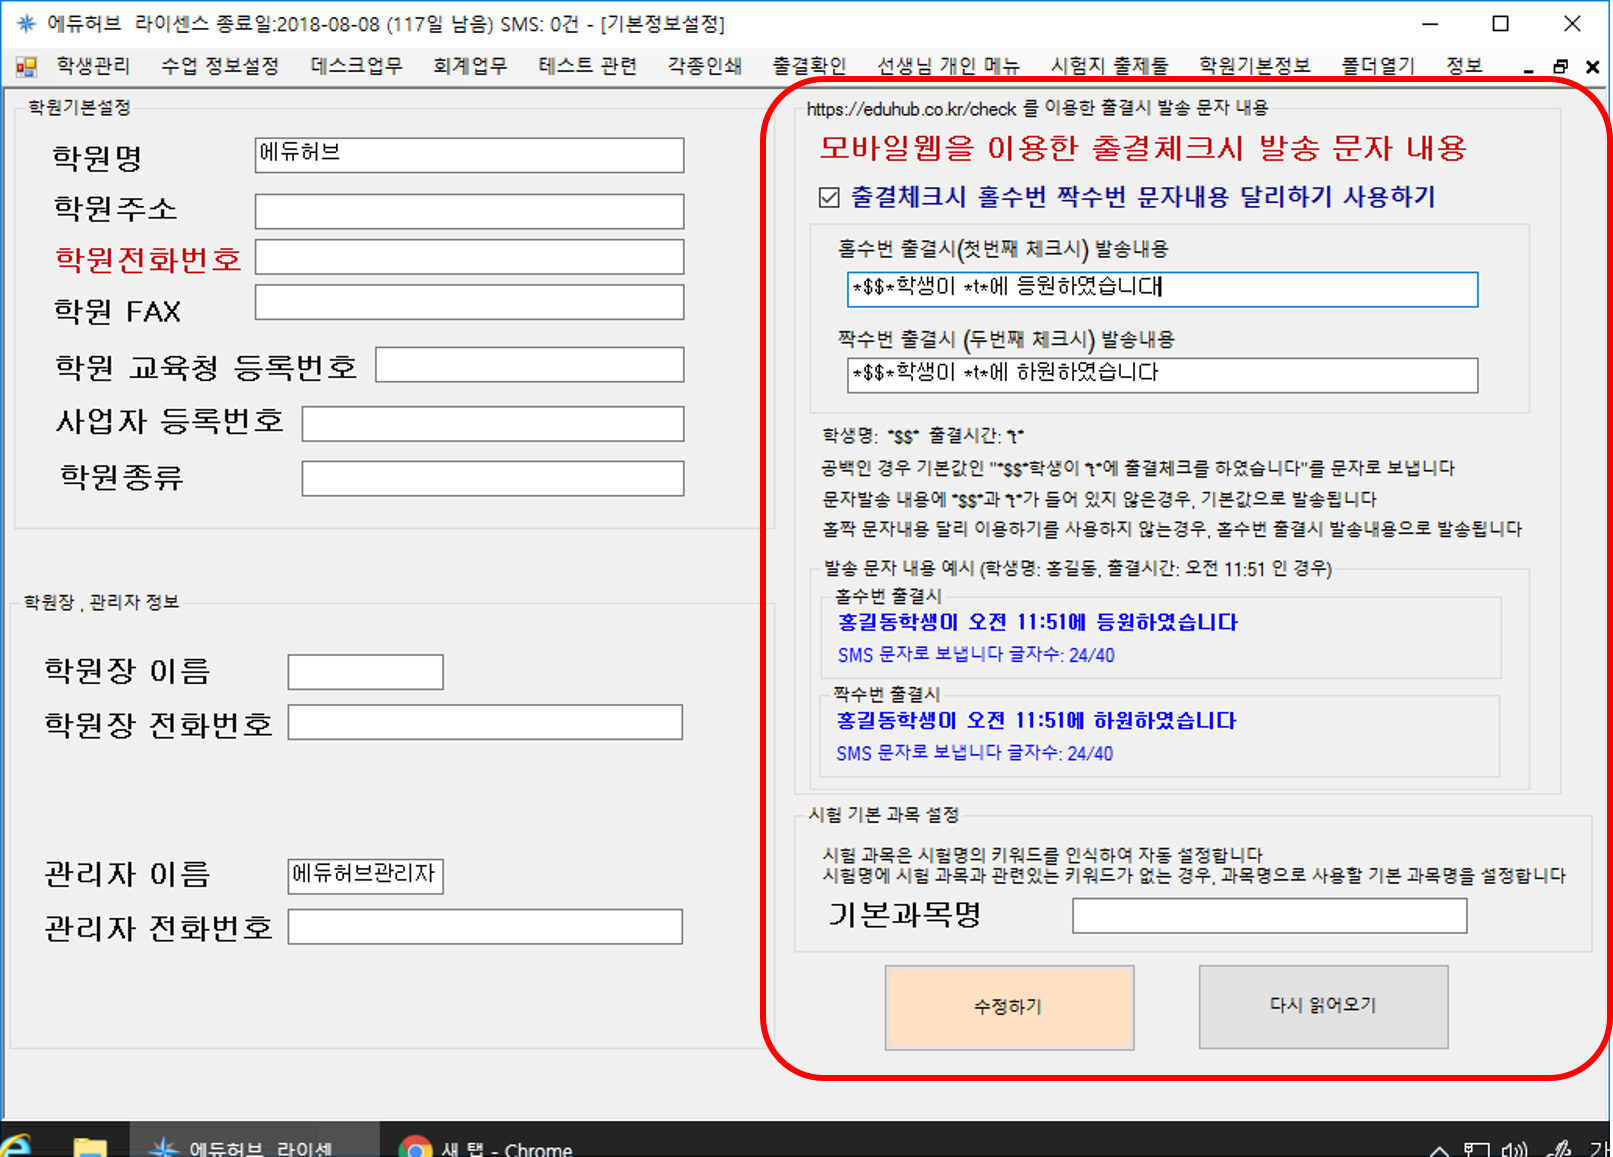
Task: Toggle 출결체크시 홀수번 짝수번 문자내용 달리하기 checkbox
Action: (828, 197)
